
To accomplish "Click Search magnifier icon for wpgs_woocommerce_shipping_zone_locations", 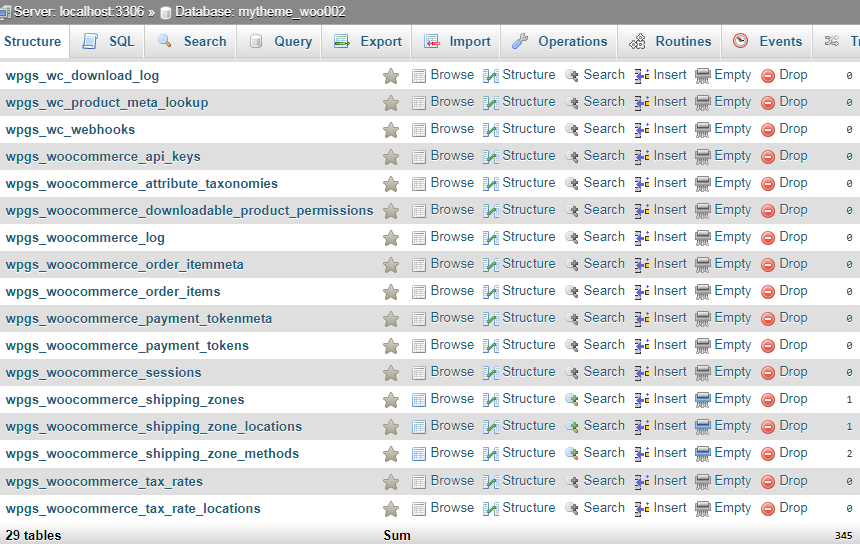I will 572,427.
